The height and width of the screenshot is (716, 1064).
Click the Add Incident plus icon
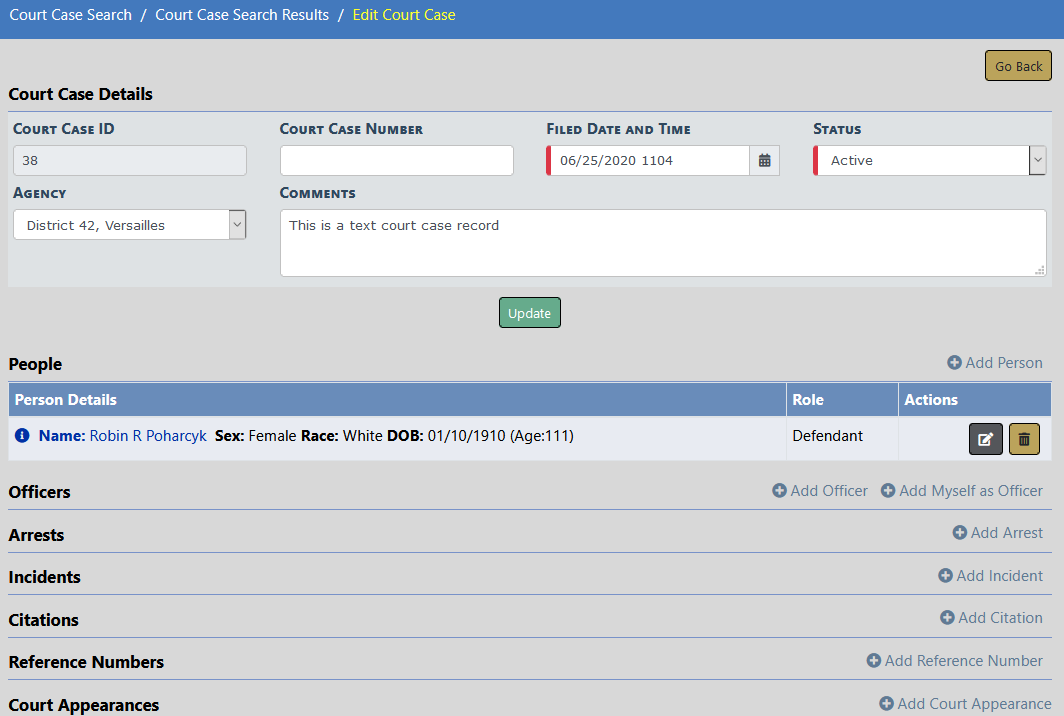pyautogui.click(x=945, y=576)
